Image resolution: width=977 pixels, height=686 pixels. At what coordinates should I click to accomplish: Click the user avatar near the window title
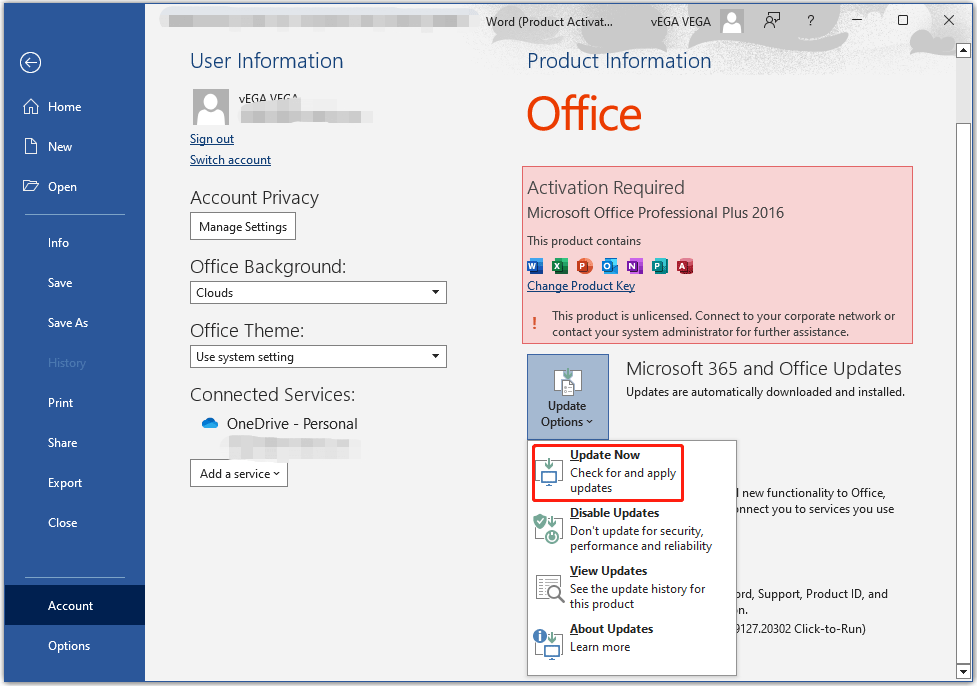731,21
